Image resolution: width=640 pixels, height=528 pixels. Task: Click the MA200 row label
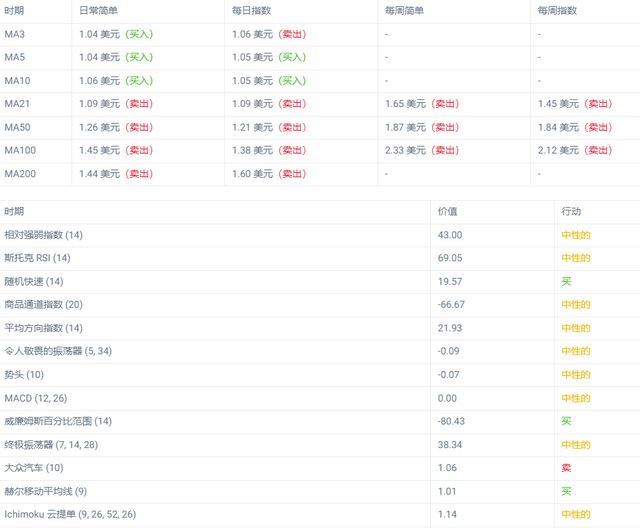point(20,174)
